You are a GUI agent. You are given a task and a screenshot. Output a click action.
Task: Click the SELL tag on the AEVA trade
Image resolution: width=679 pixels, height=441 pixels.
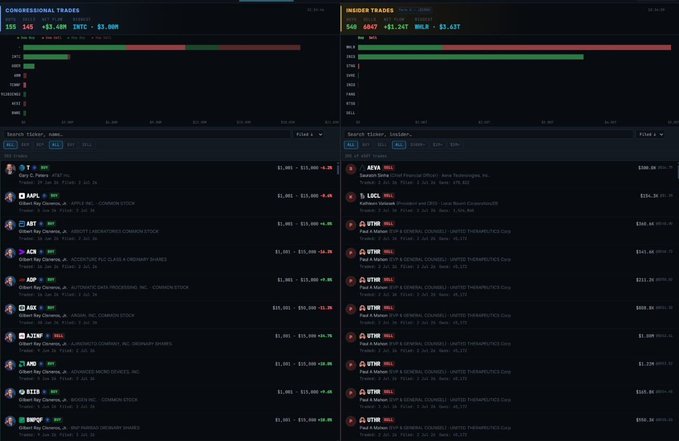[x=388, y=168]
